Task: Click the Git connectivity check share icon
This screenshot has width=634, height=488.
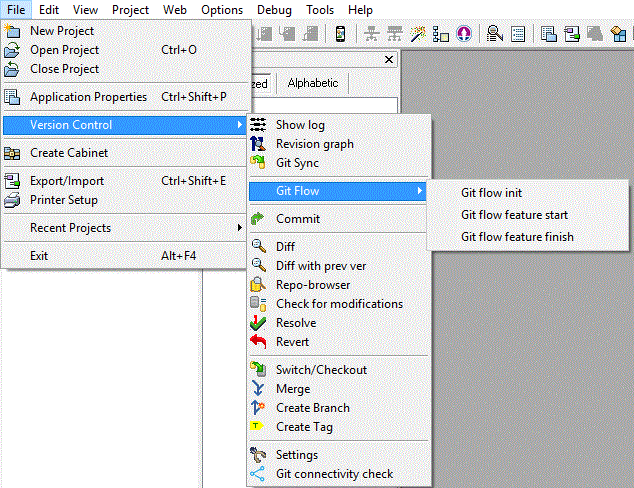Action: (258, 474)
